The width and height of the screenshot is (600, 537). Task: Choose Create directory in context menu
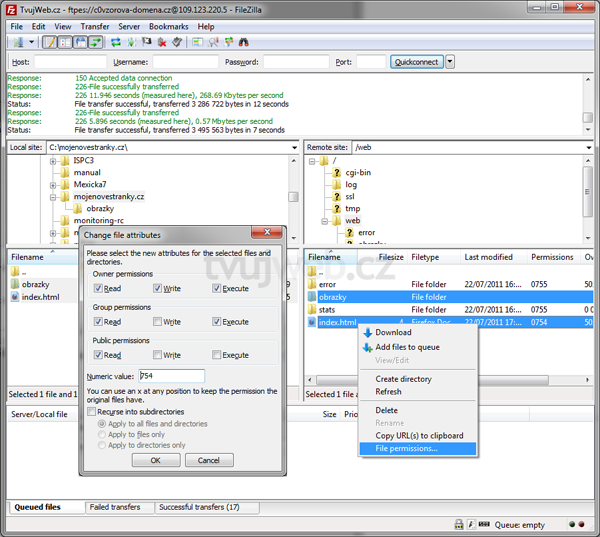pyautogui.click(x=418, y=379)
